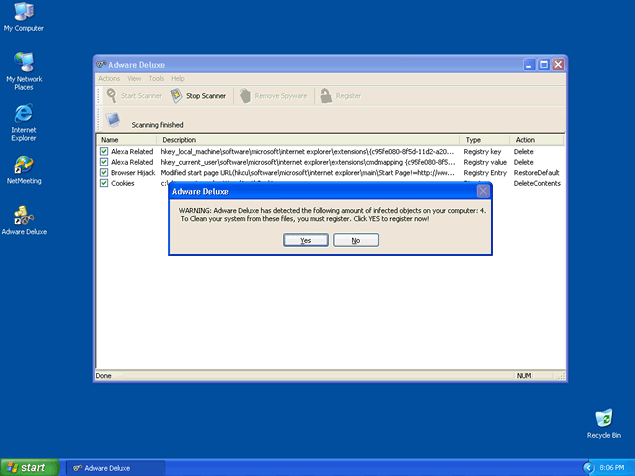
Task: Click the Start Scanner toolbar icon
Action: click(111, 96)
